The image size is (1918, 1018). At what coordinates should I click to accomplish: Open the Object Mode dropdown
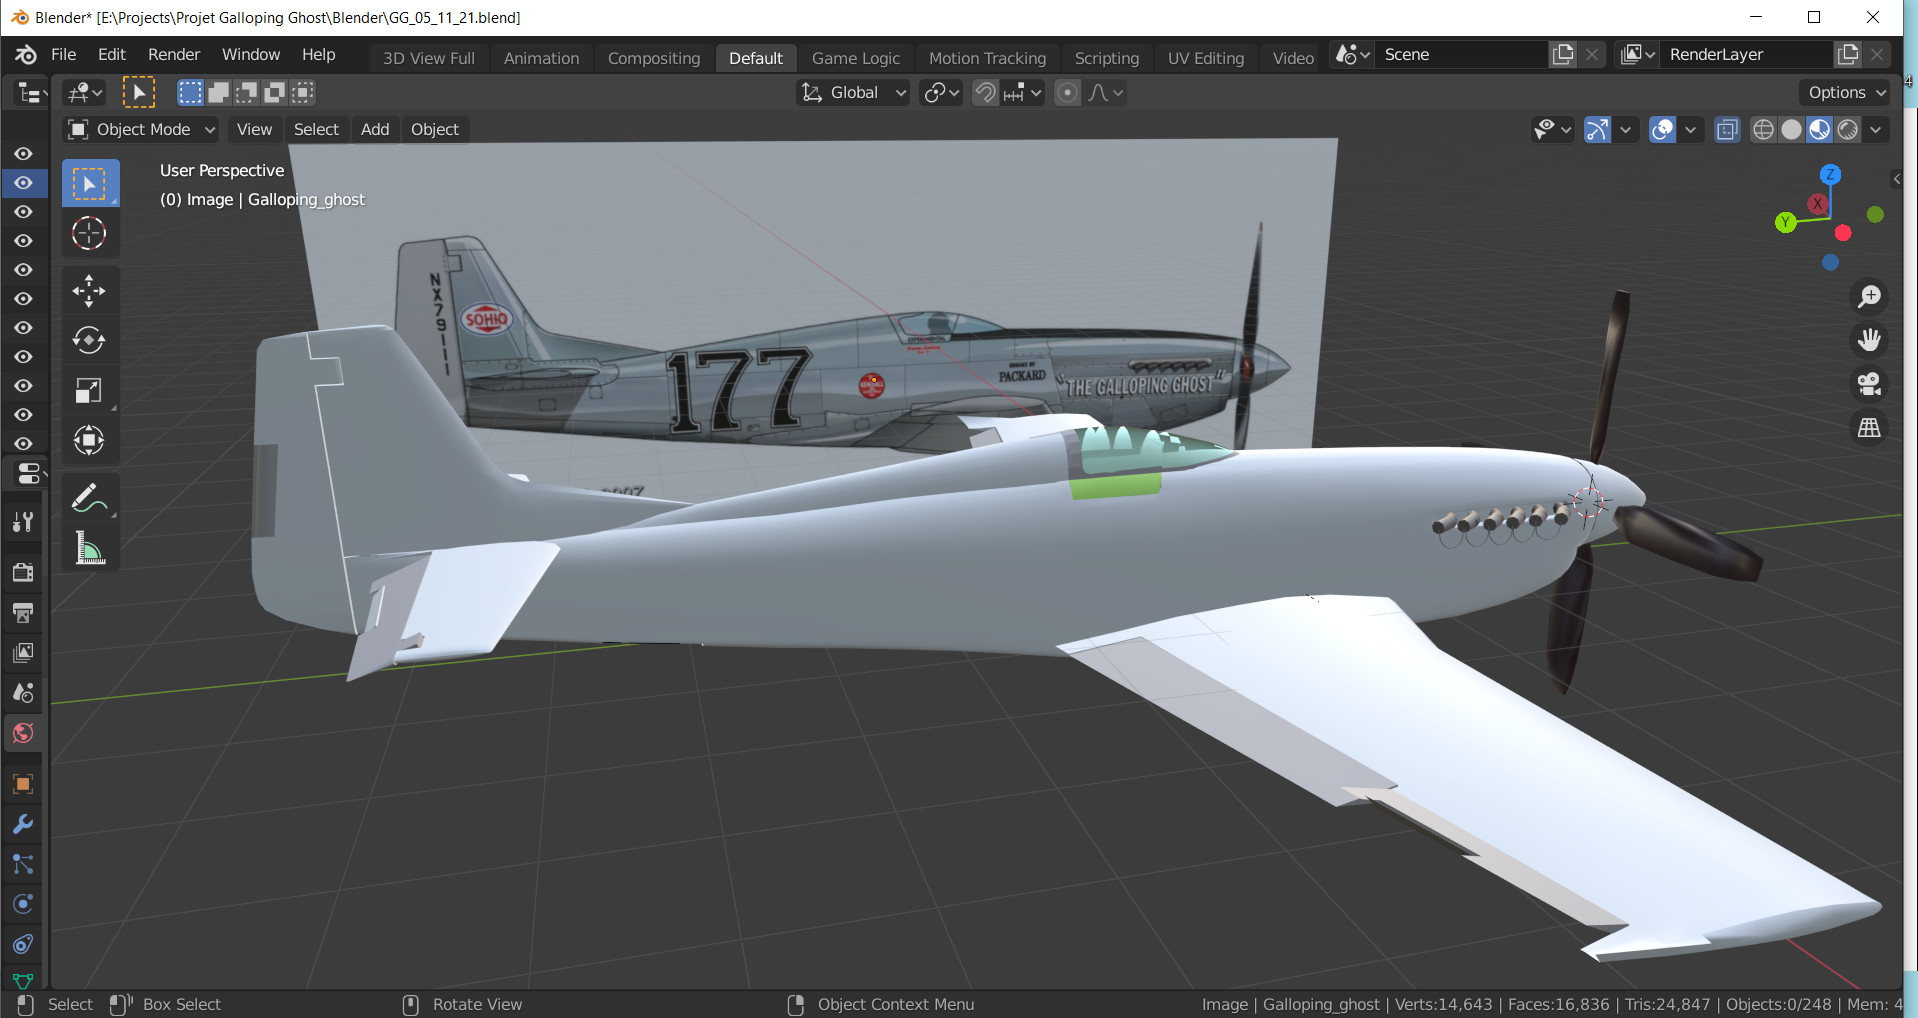[x=141, y=130]
